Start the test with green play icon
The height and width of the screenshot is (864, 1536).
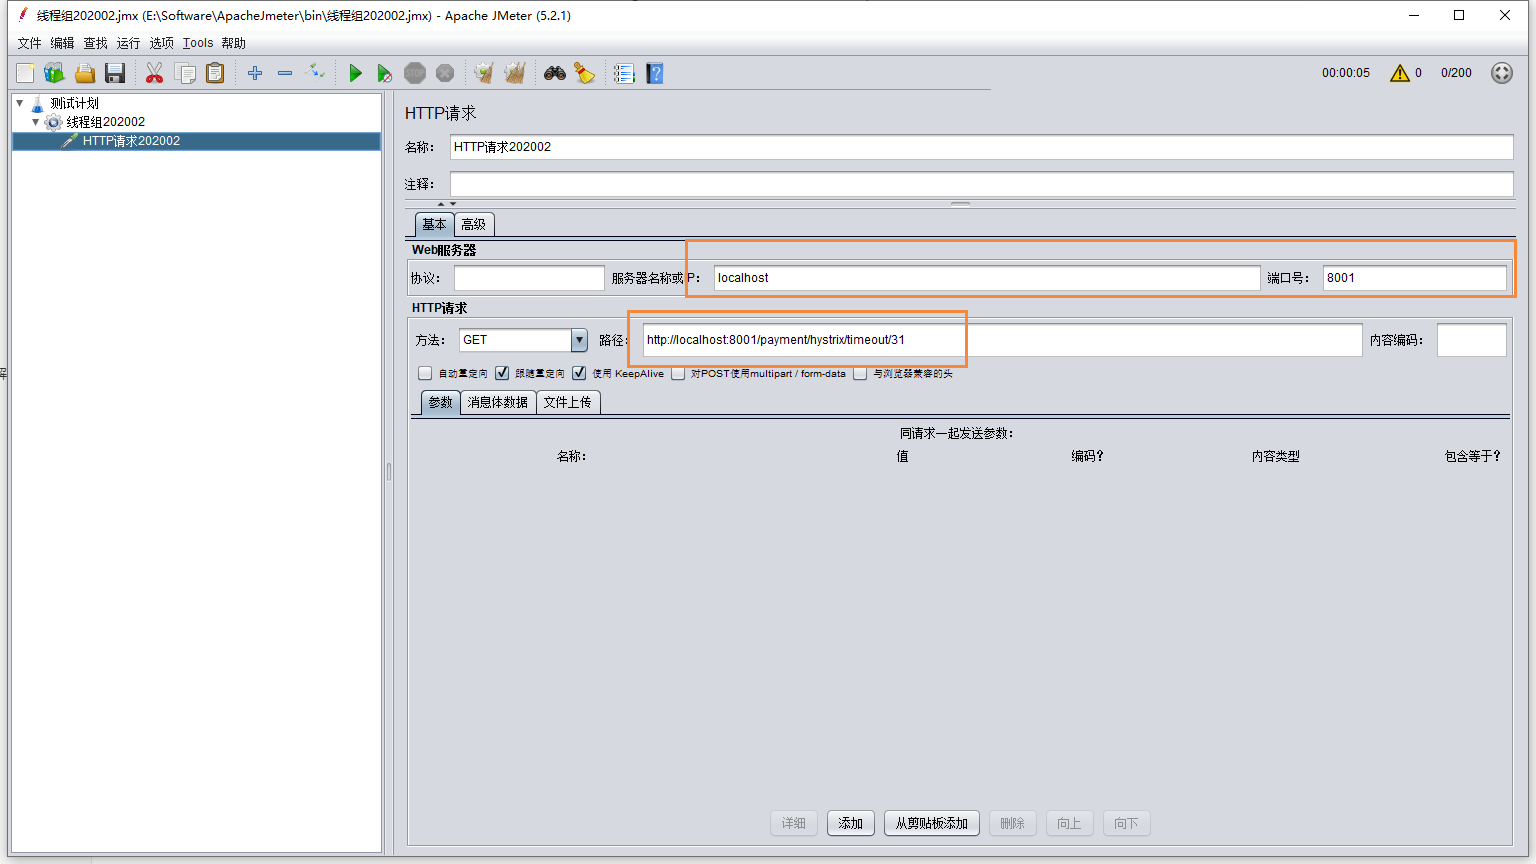tap(355, 73)
